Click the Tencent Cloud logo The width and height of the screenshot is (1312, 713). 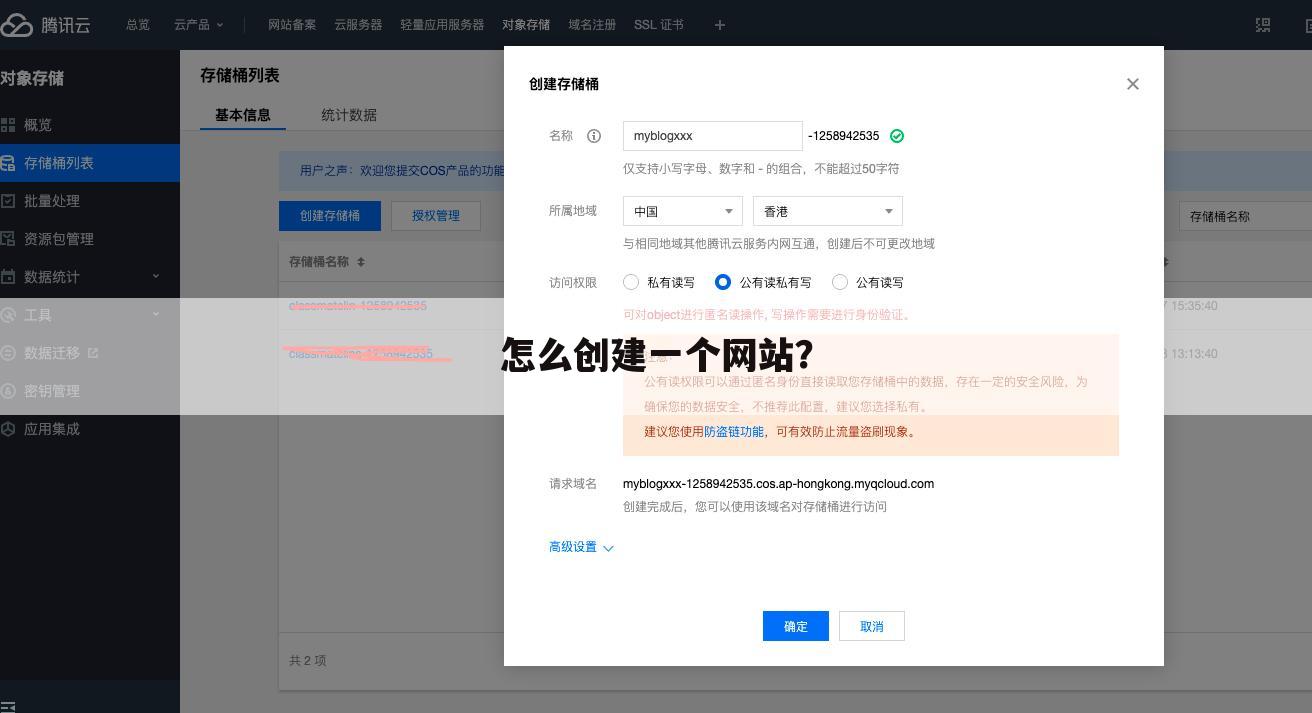pyautogui.click(x=46, y=25)
